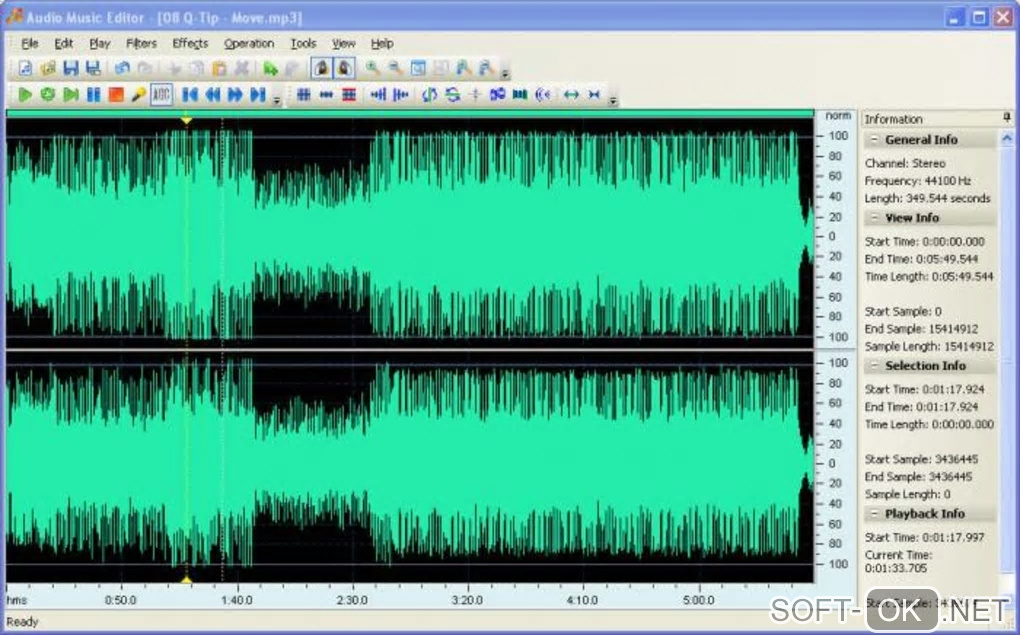Open the effects toolbar overflow options arrow
Screen dimensions: 1020x635
(613, 100)
